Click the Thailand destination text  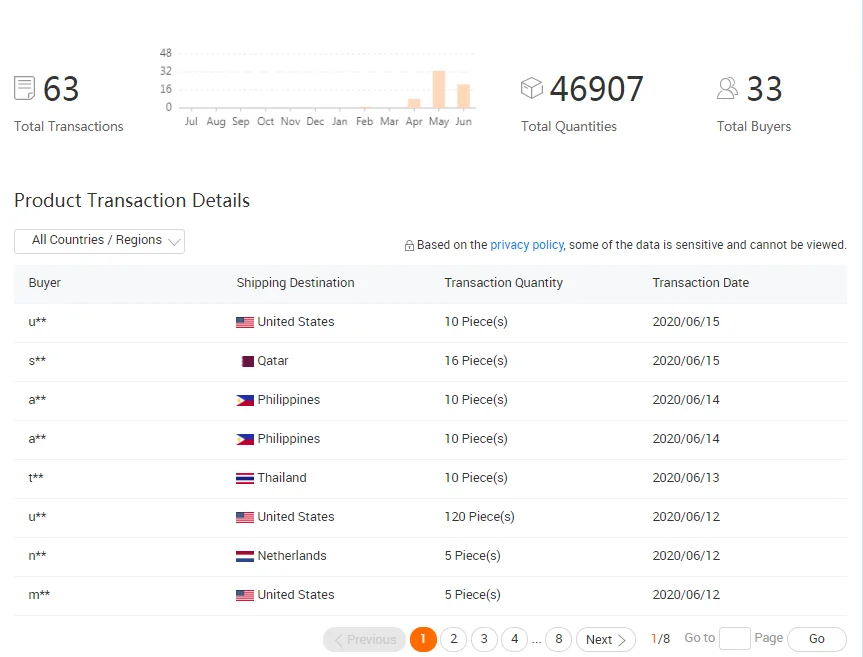pyautogui.click(x=282, y=478)
